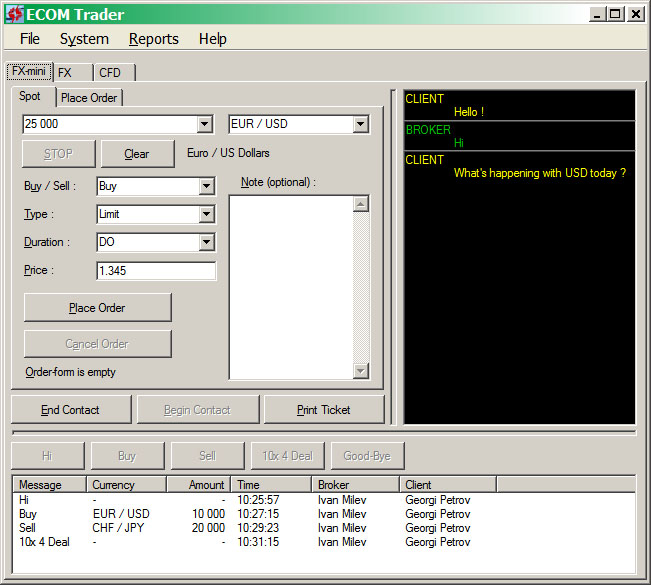This screenshot has width=651, height=585.
Task: Click the Amount column header
Action: pos(198,485)
